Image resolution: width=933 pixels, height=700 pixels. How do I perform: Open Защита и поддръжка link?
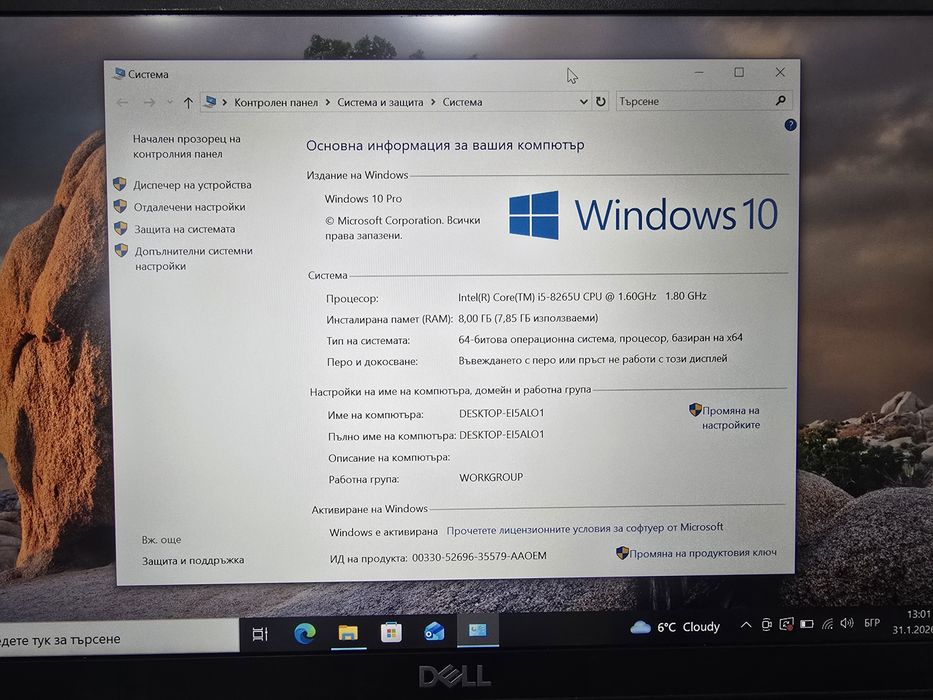[x=193, y=561]
